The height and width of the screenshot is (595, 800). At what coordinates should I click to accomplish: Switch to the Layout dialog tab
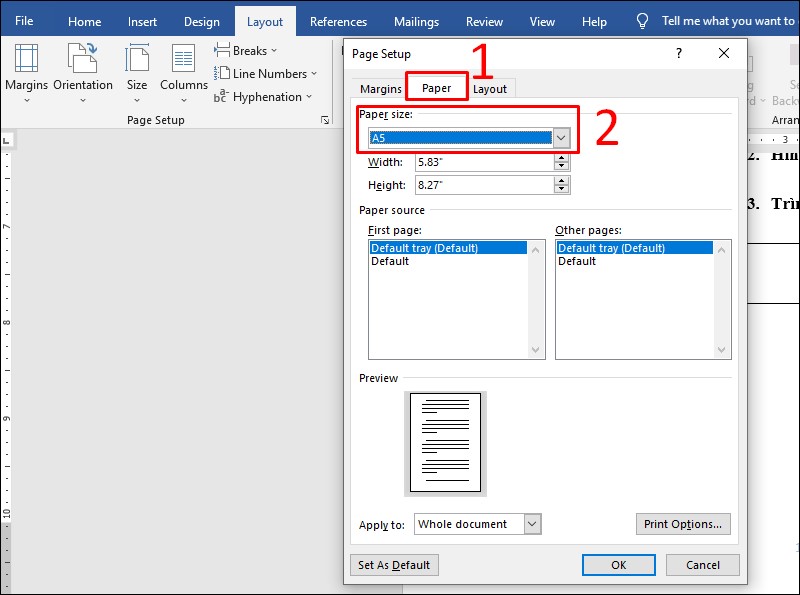(x=490, y=89)
